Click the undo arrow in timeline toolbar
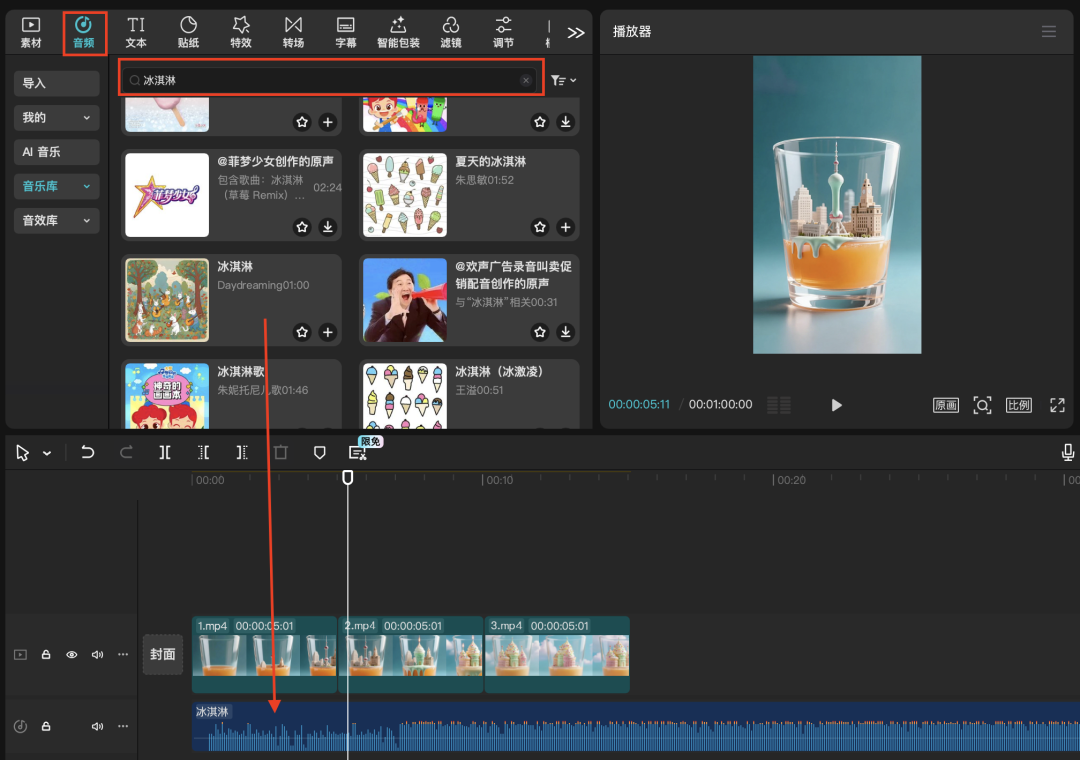Viewport: 1080px width, 760px height. pos(88,453)
